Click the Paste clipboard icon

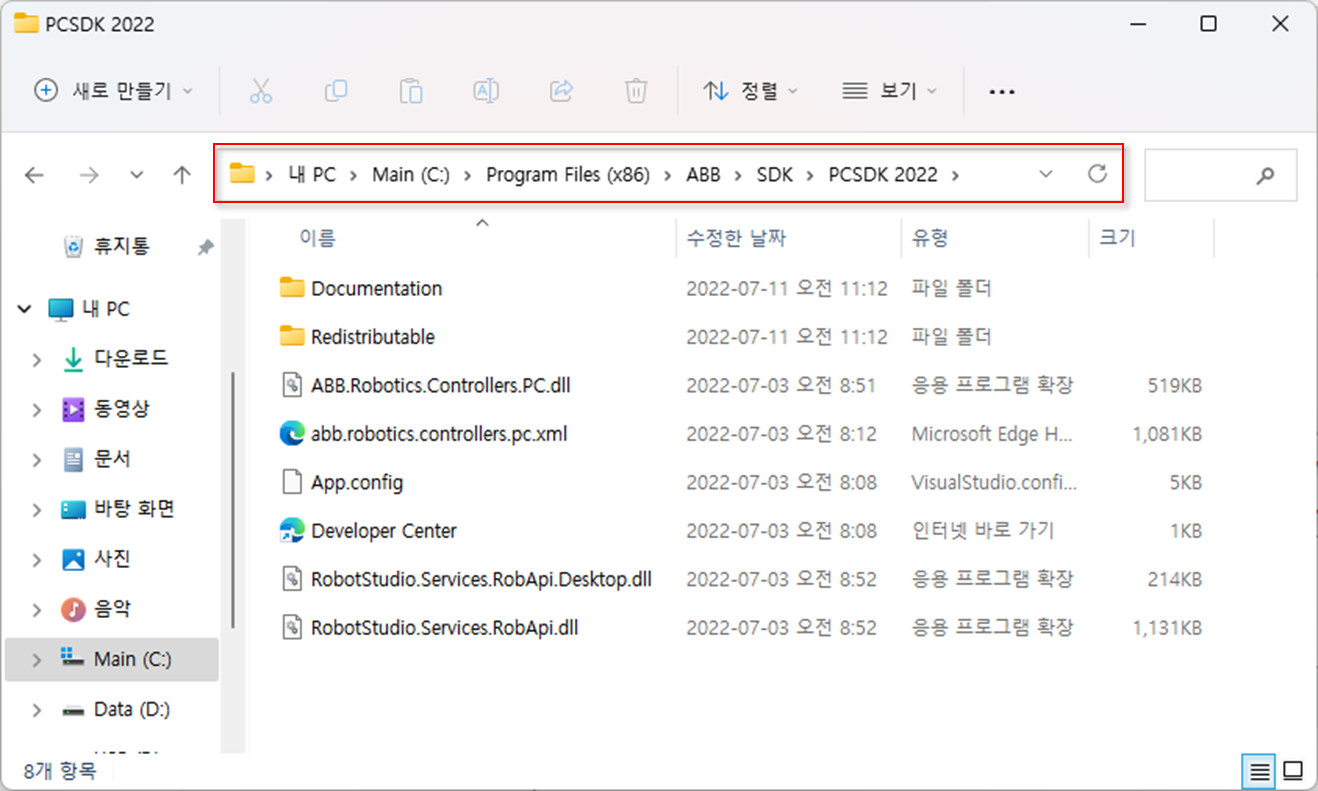(x=411, y=91)
